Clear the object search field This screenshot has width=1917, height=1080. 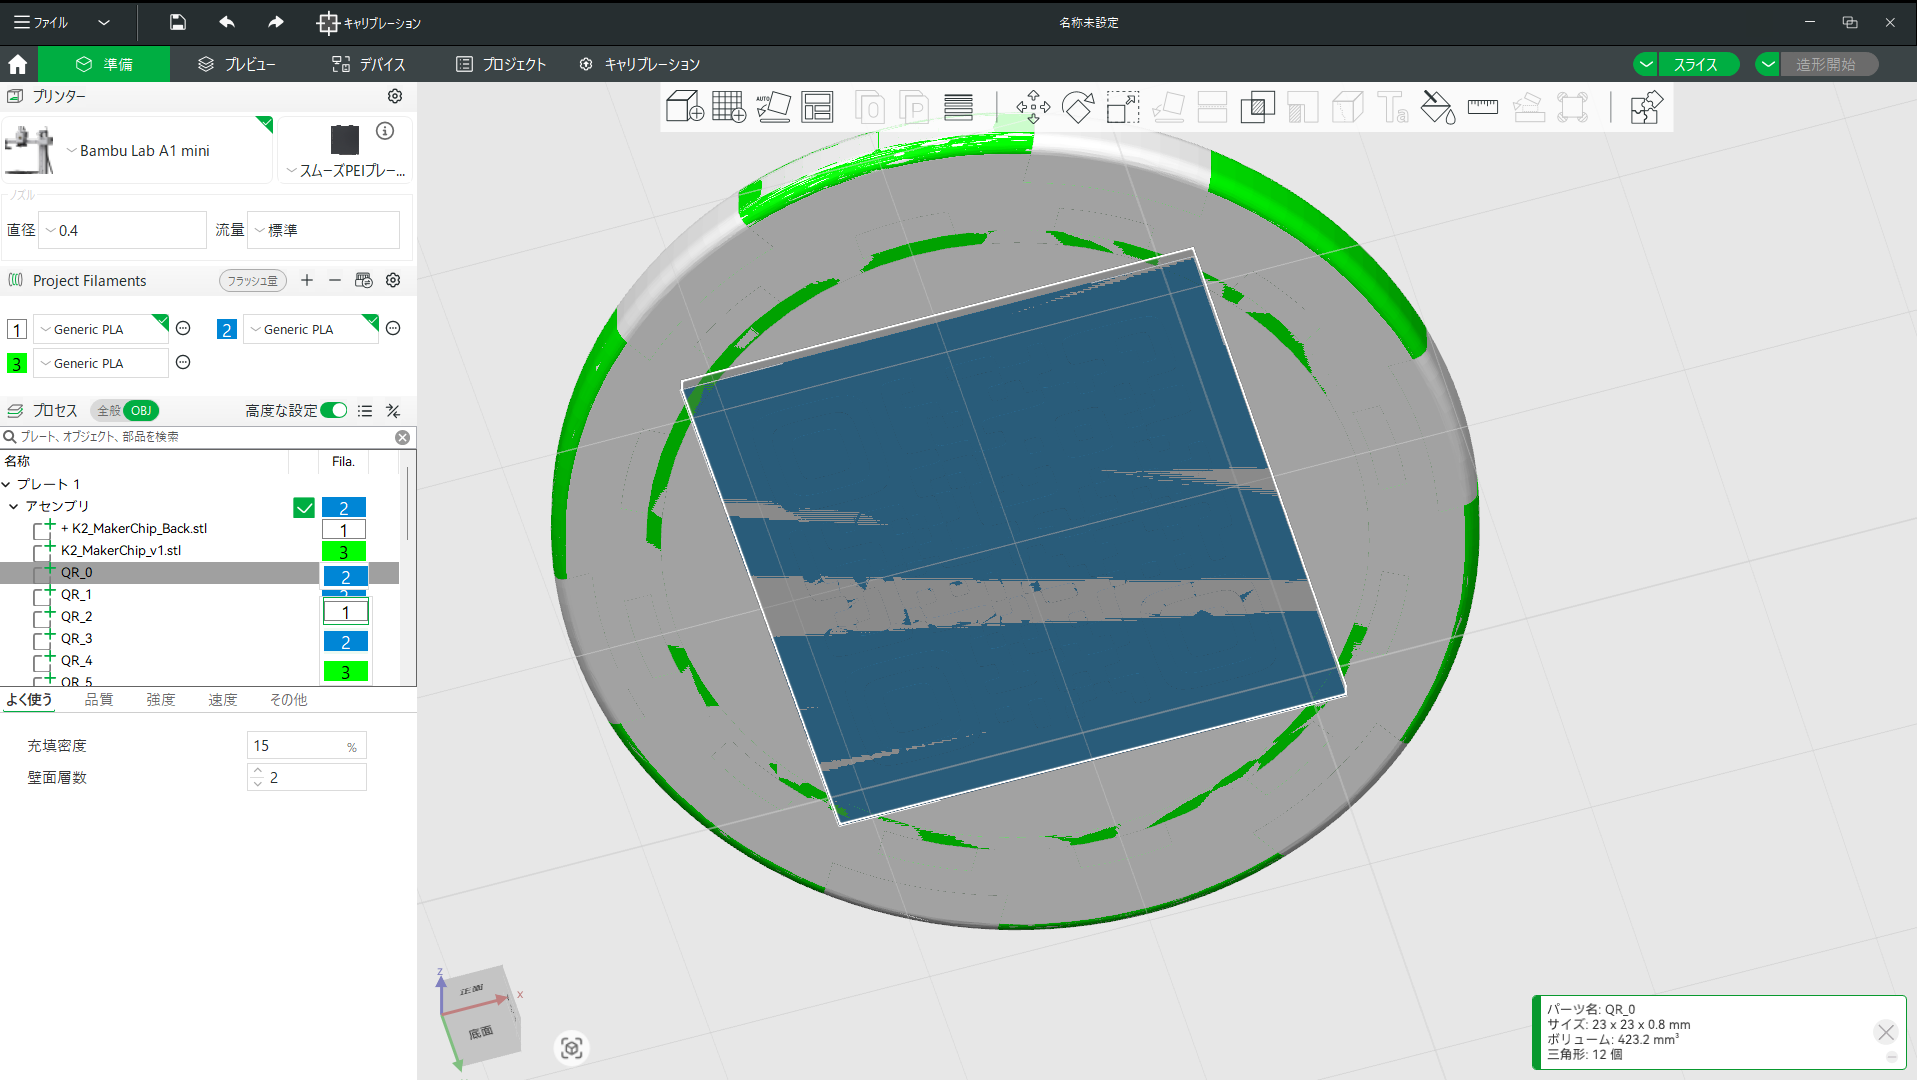pos(402,437)
